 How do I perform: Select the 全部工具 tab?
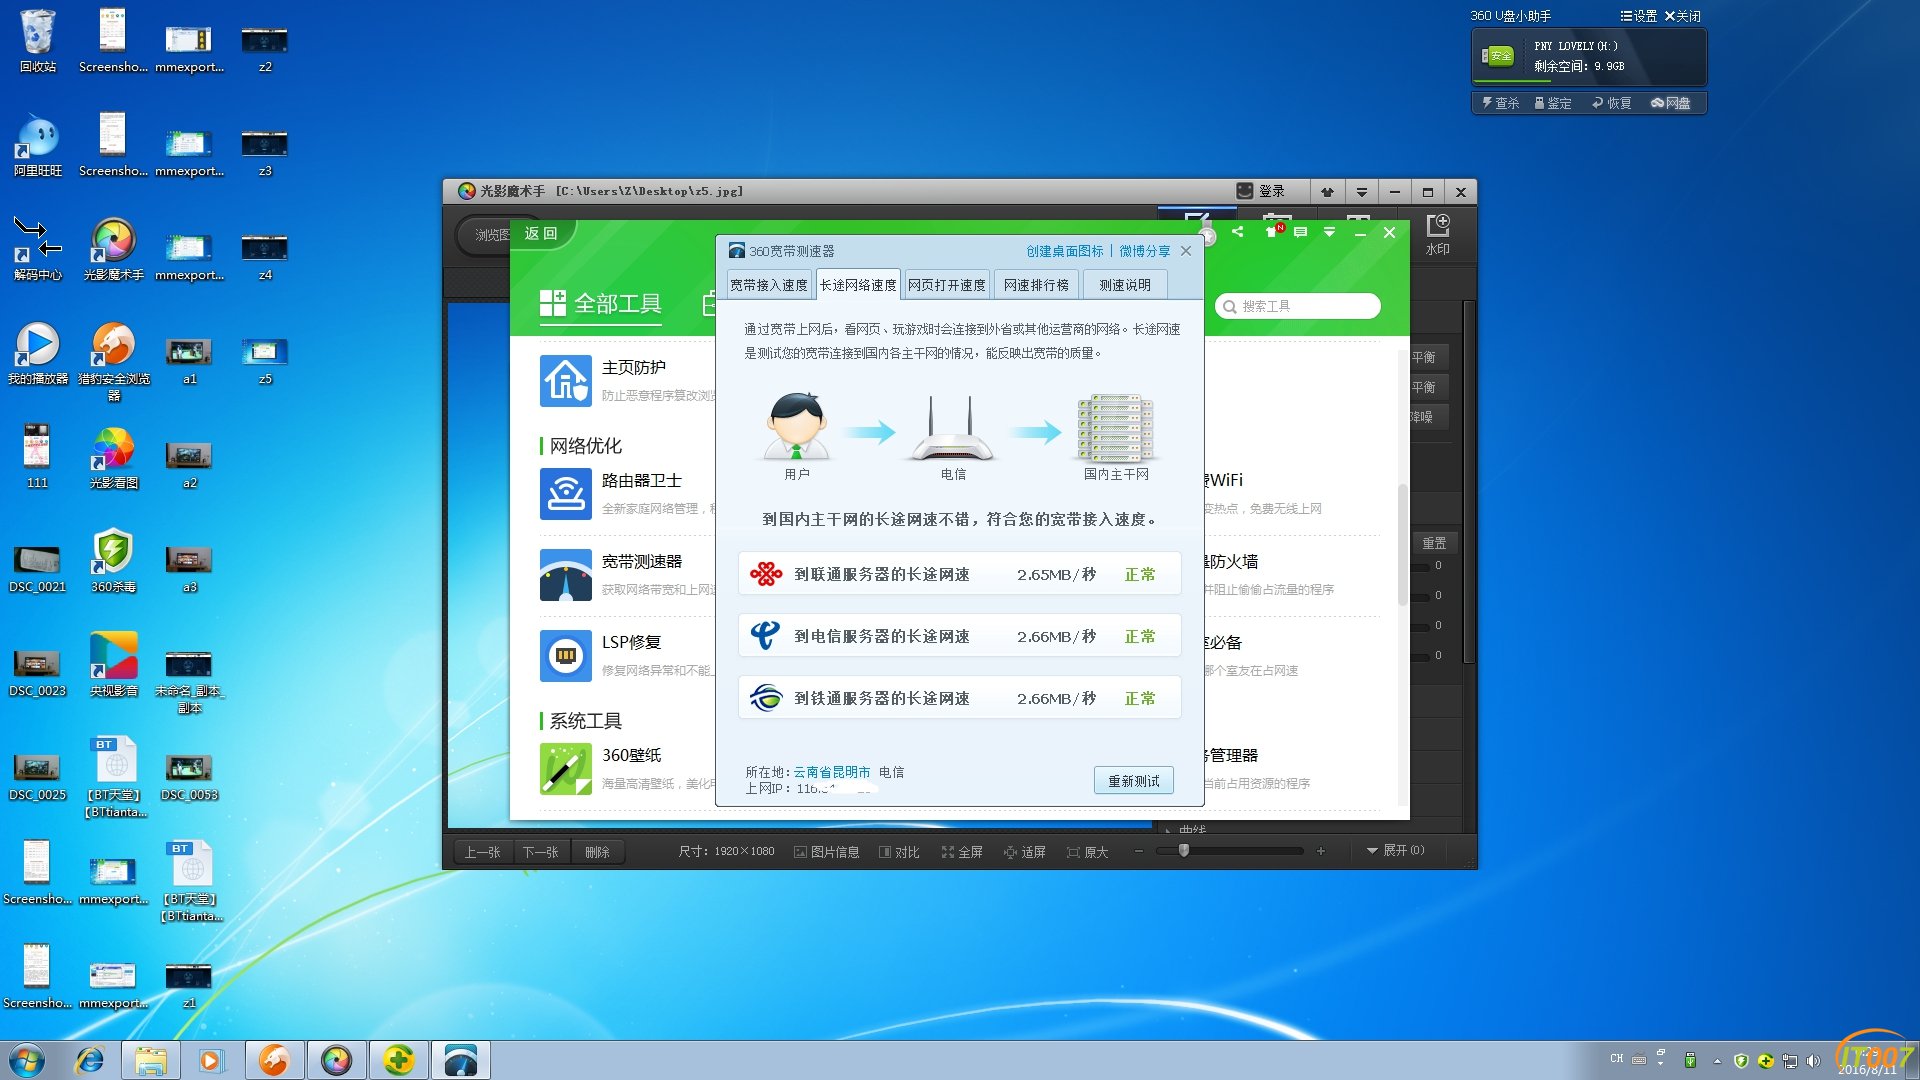click(600, 304)
